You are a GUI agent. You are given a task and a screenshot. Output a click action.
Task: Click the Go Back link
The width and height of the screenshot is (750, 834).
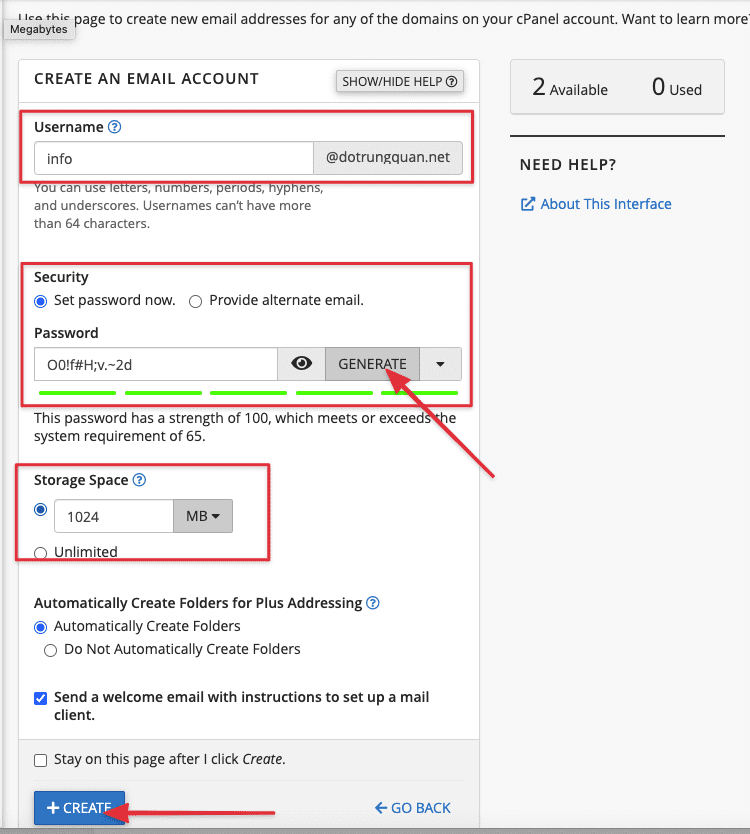point(412,808)
